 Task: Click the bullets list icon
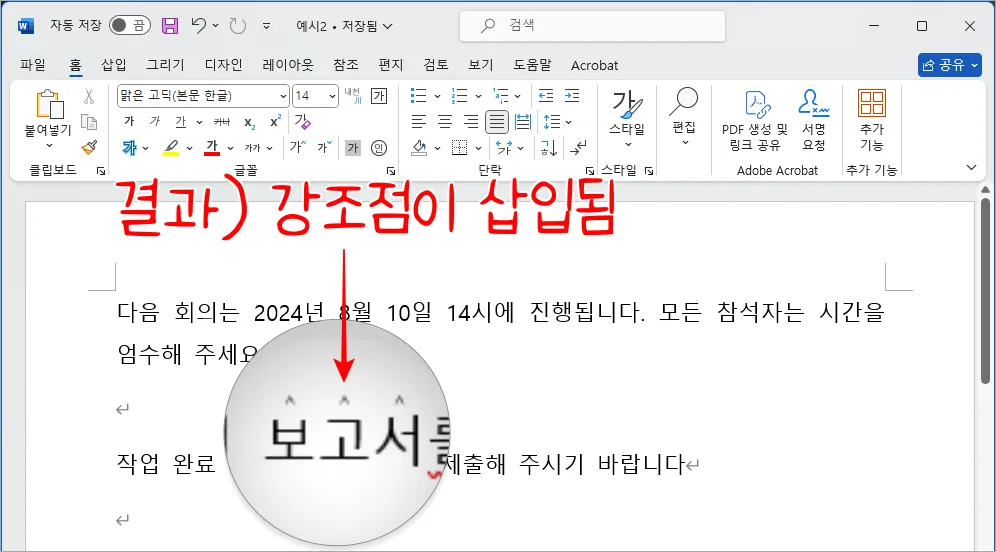pos(419,96)
